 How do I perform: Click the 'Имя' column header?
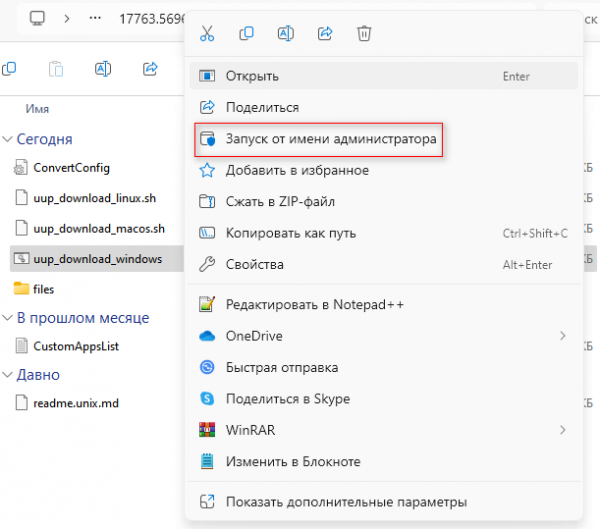pyautogui.click(x=37, y=109)
